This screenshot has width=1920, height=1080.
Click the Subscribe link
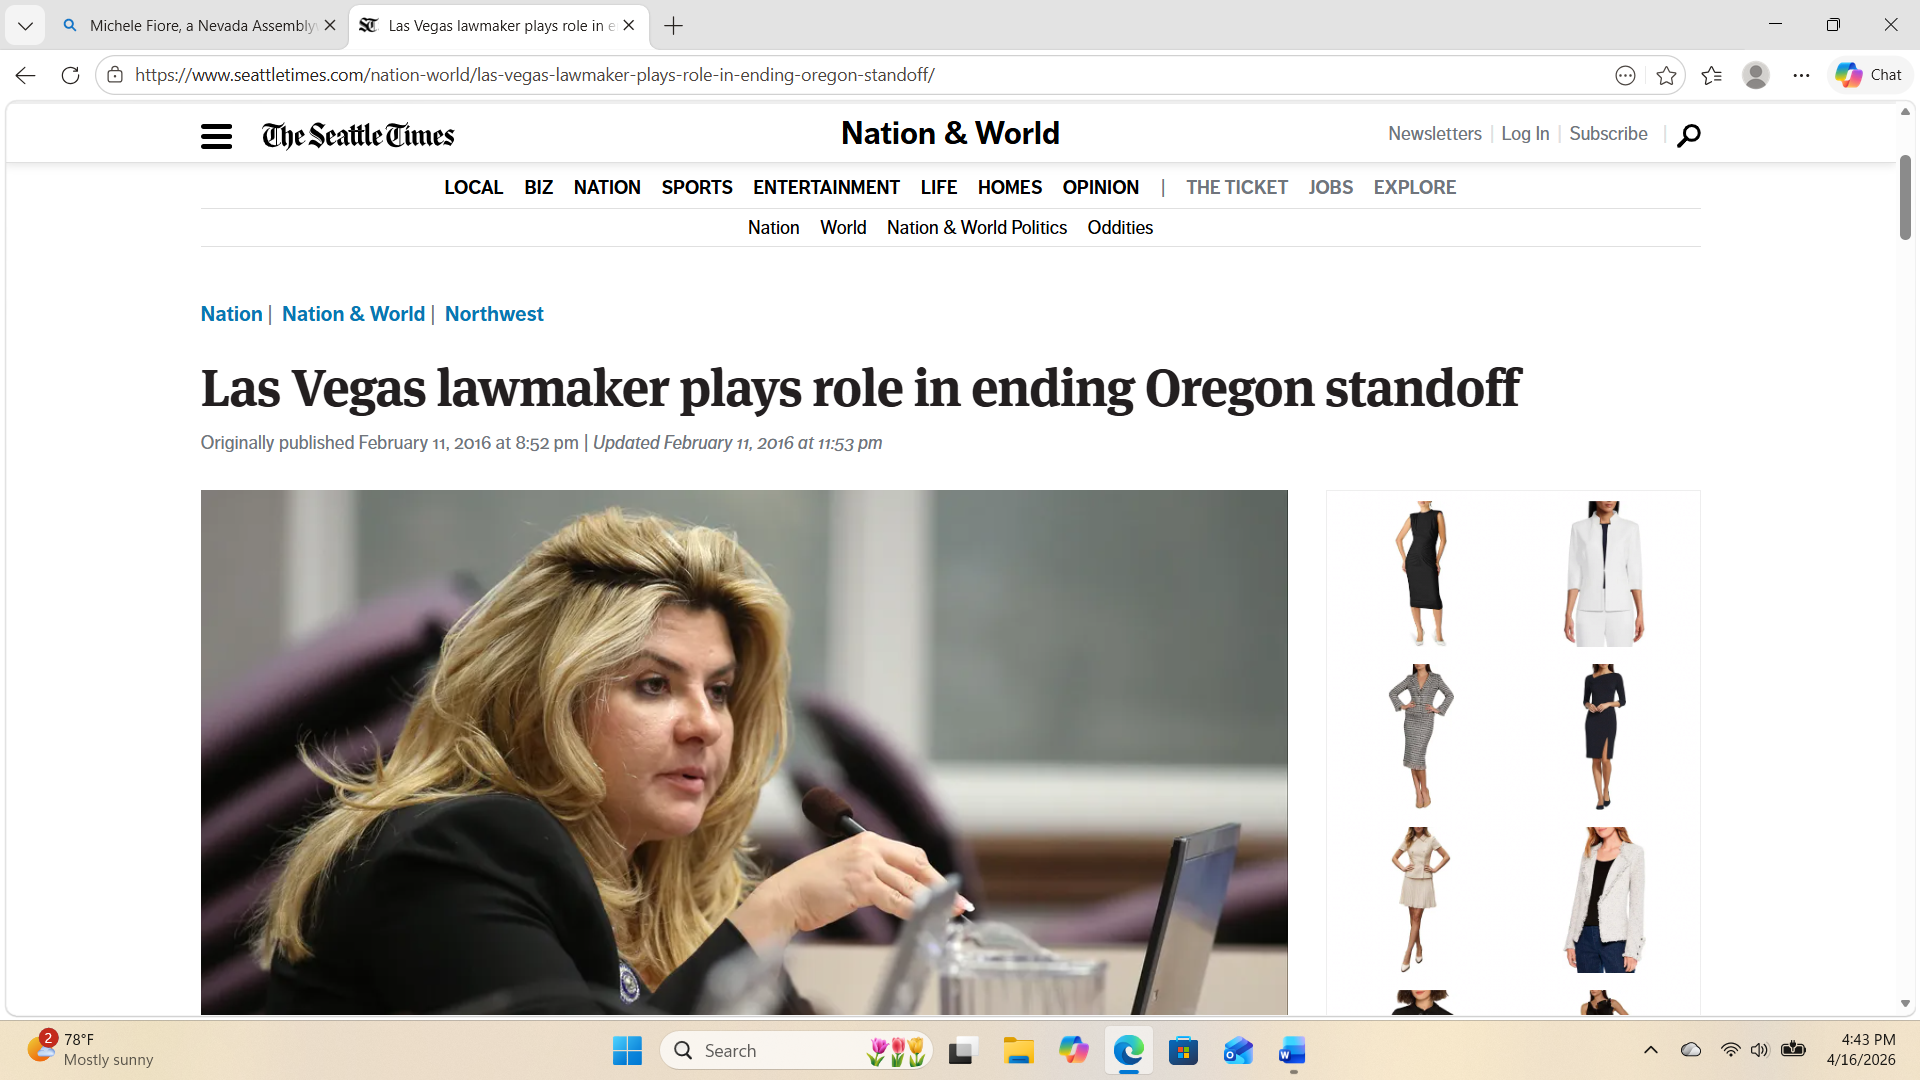(x=1608, y=134)
